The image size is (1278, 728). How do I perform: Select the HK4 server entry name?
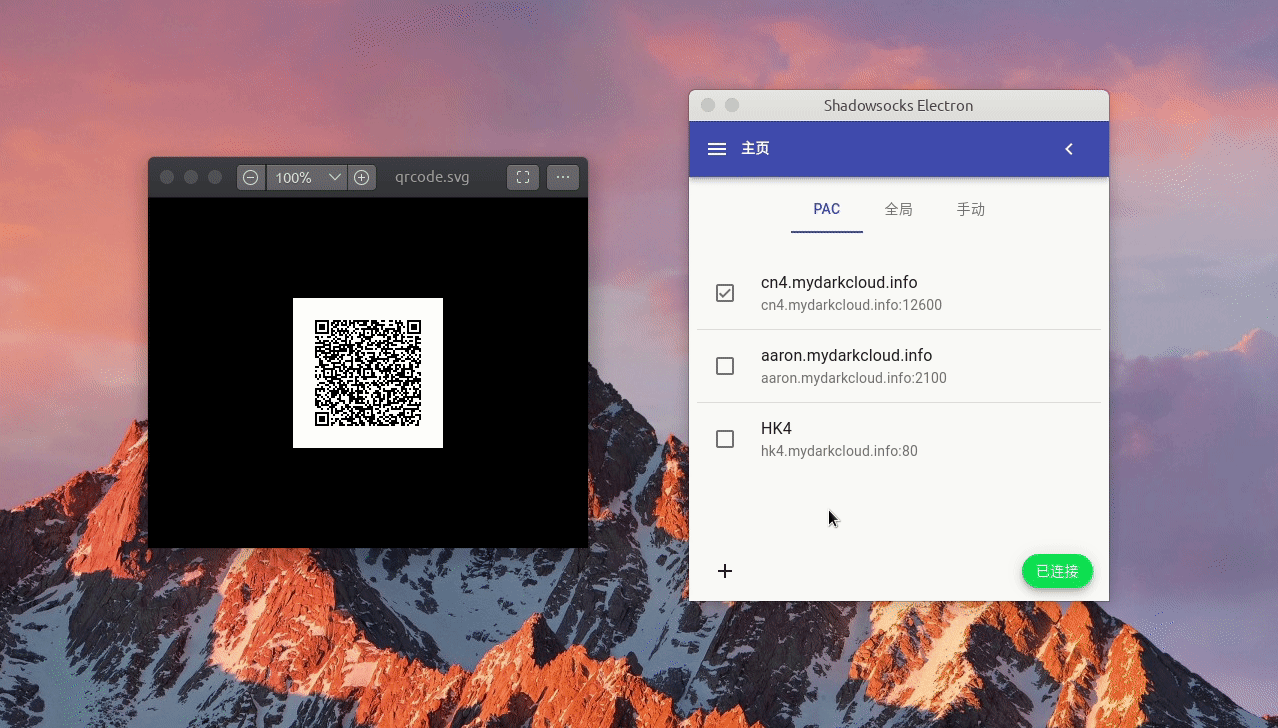tap(776, 429)
